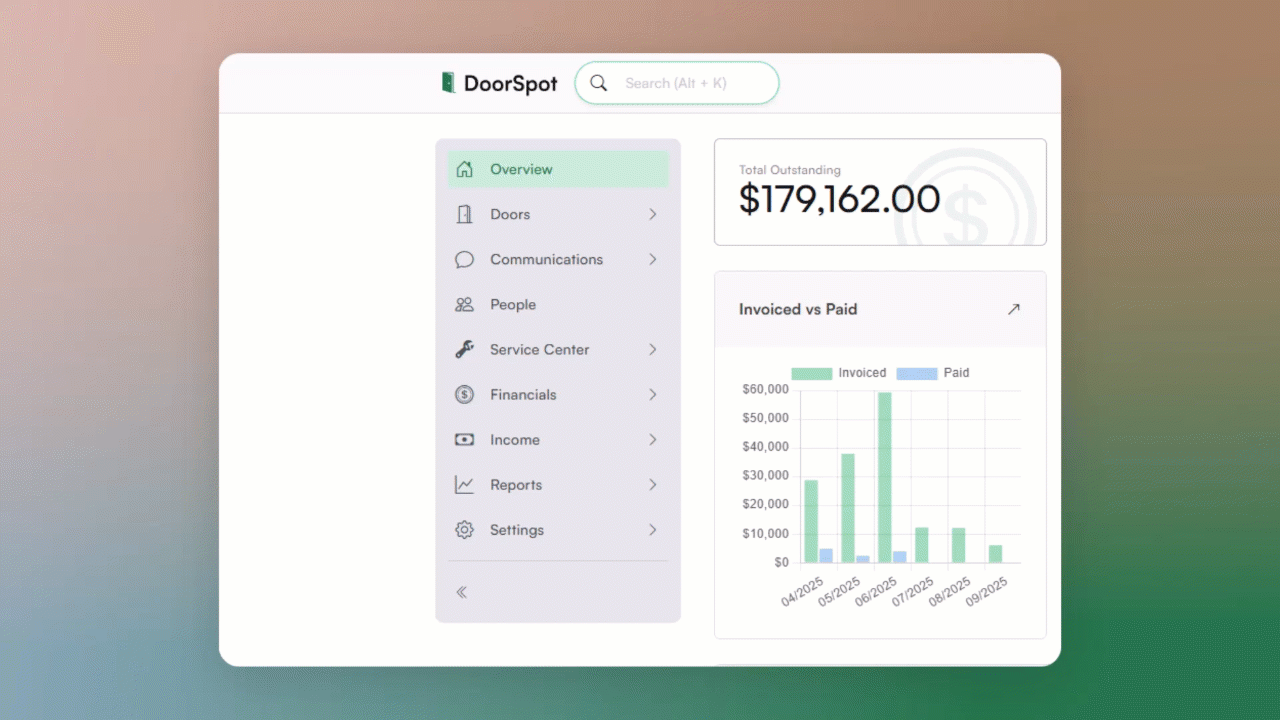This screenshot has width=1280, height=720.
Task: Expand the Financials submenu chevron
Action: 652,394
